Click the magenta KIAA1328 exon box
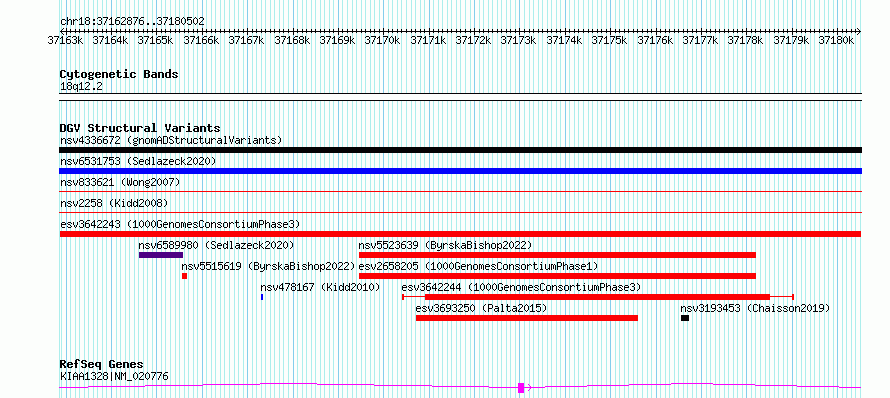The width and height of the screenshot is (890, 398). tap(521, 388)
